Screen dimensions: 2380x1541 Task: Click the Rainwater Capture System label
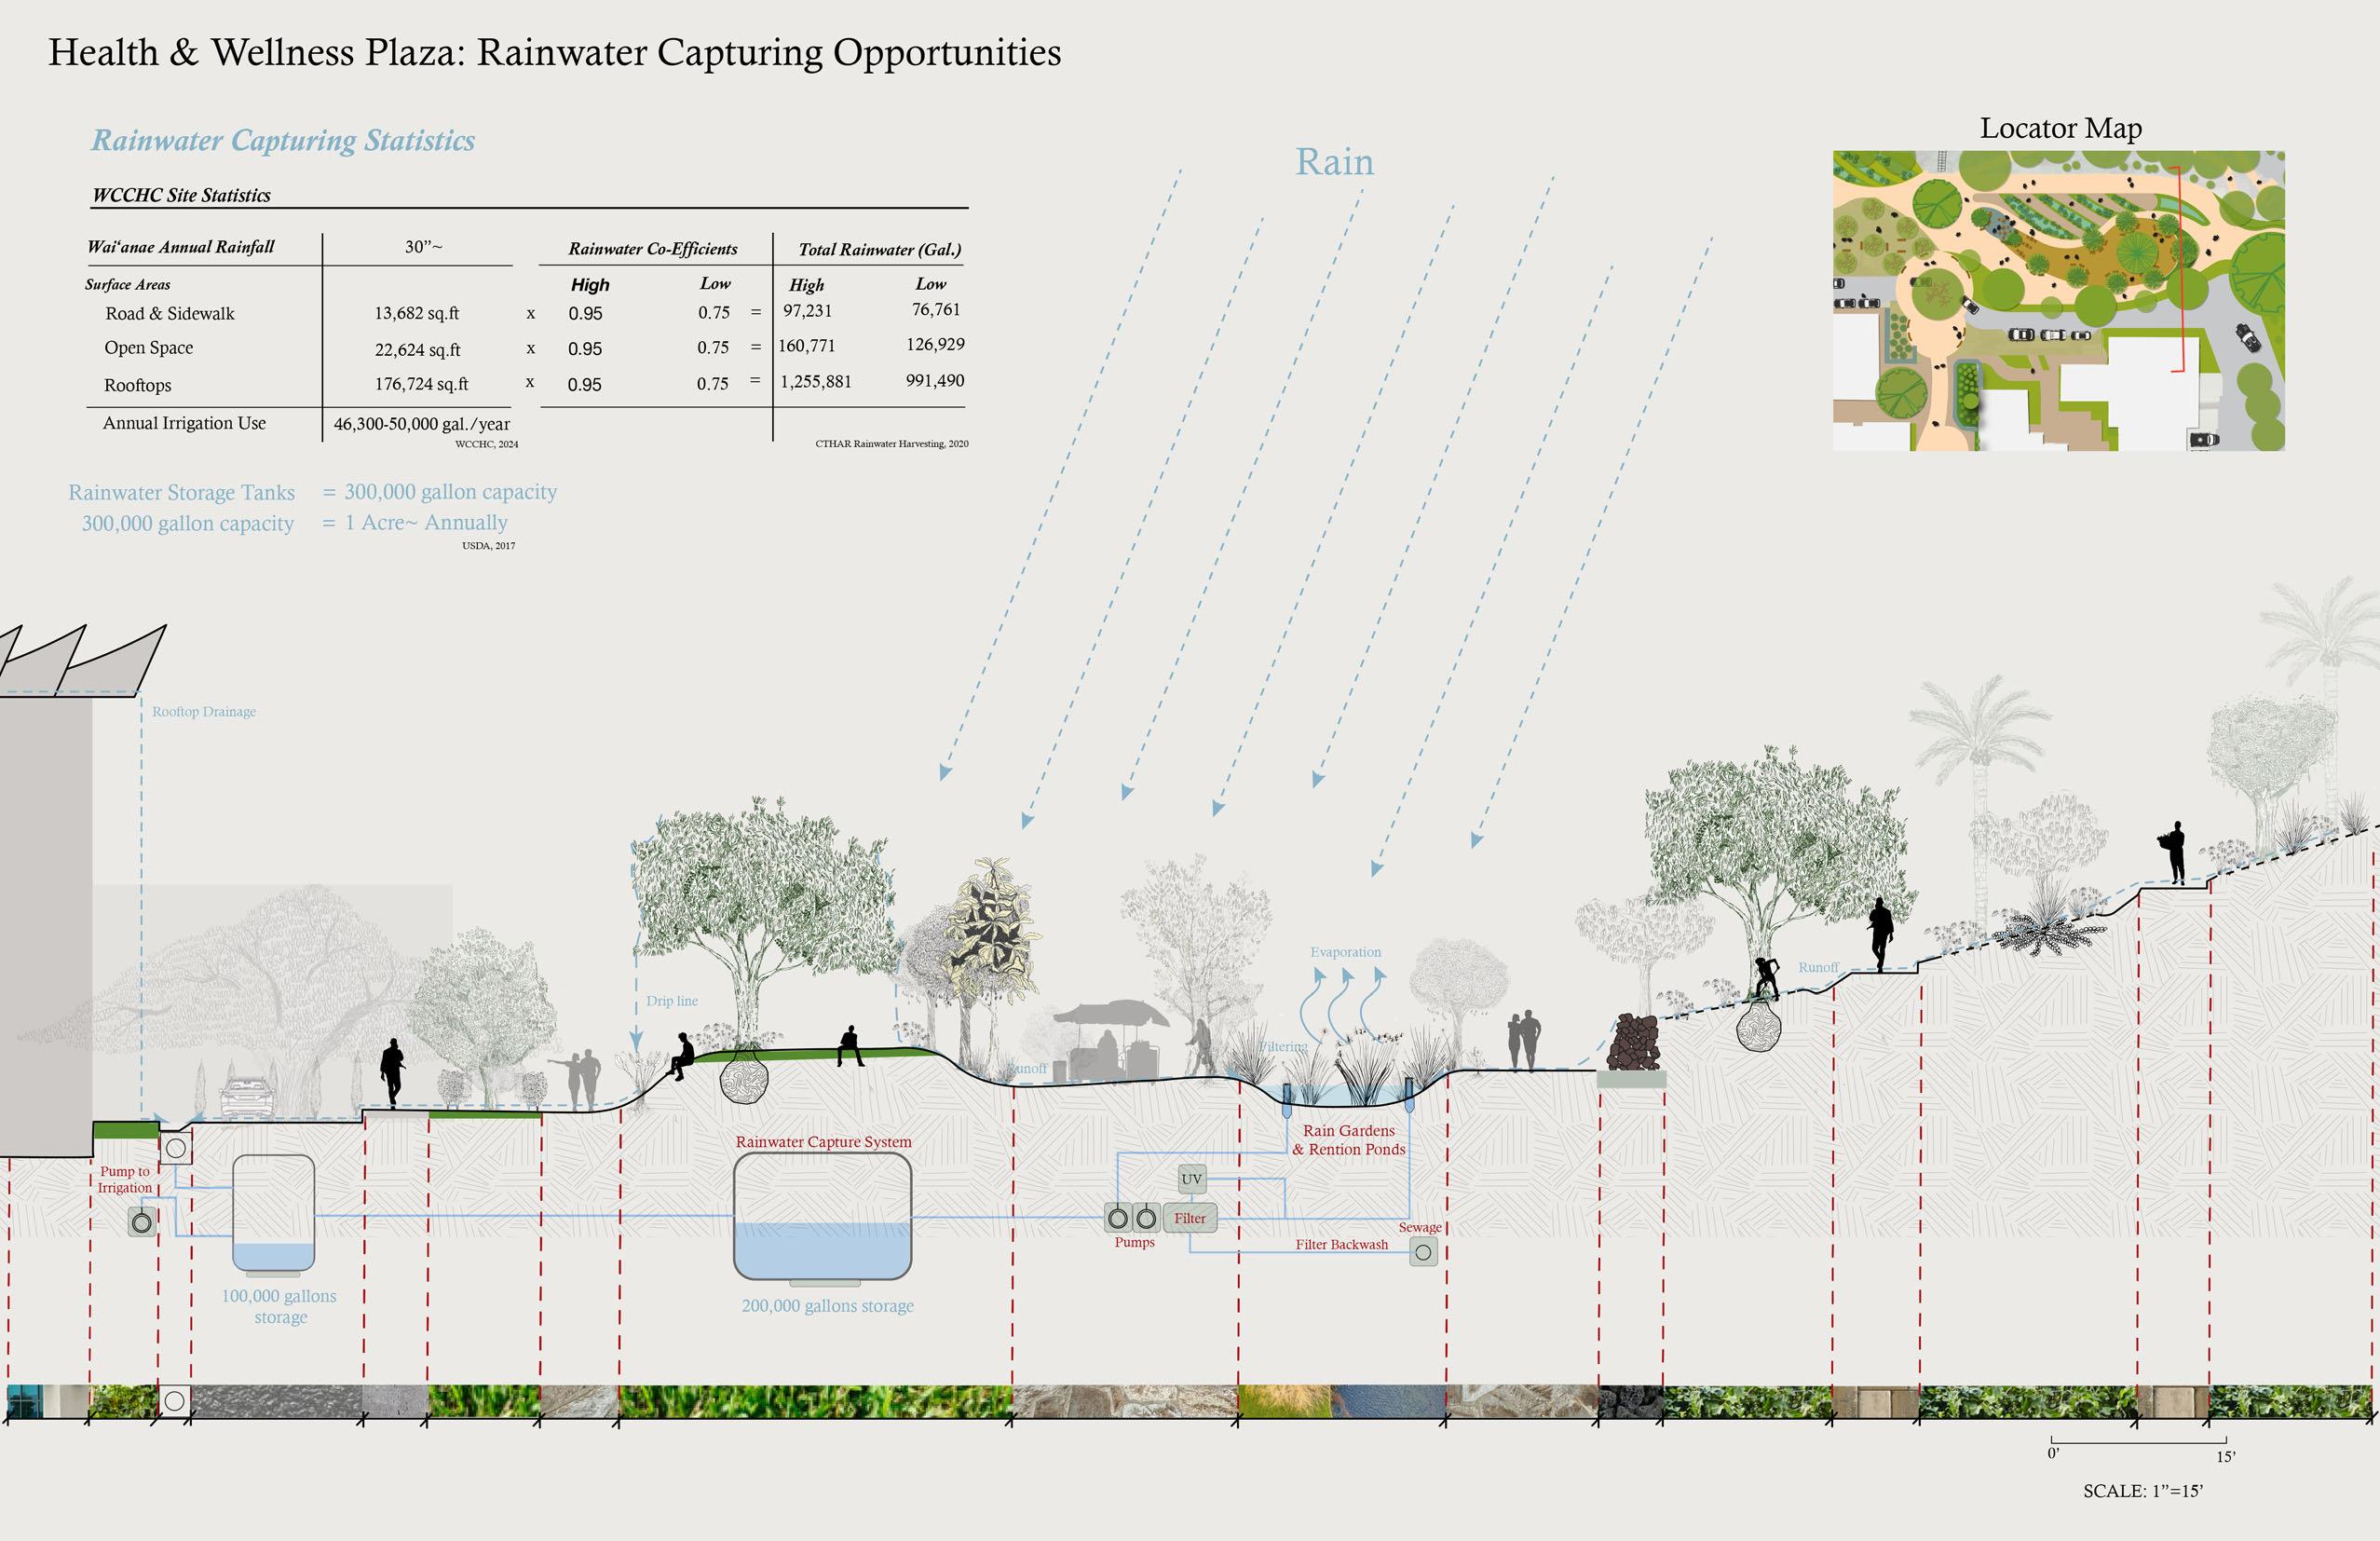[823, 1141]
